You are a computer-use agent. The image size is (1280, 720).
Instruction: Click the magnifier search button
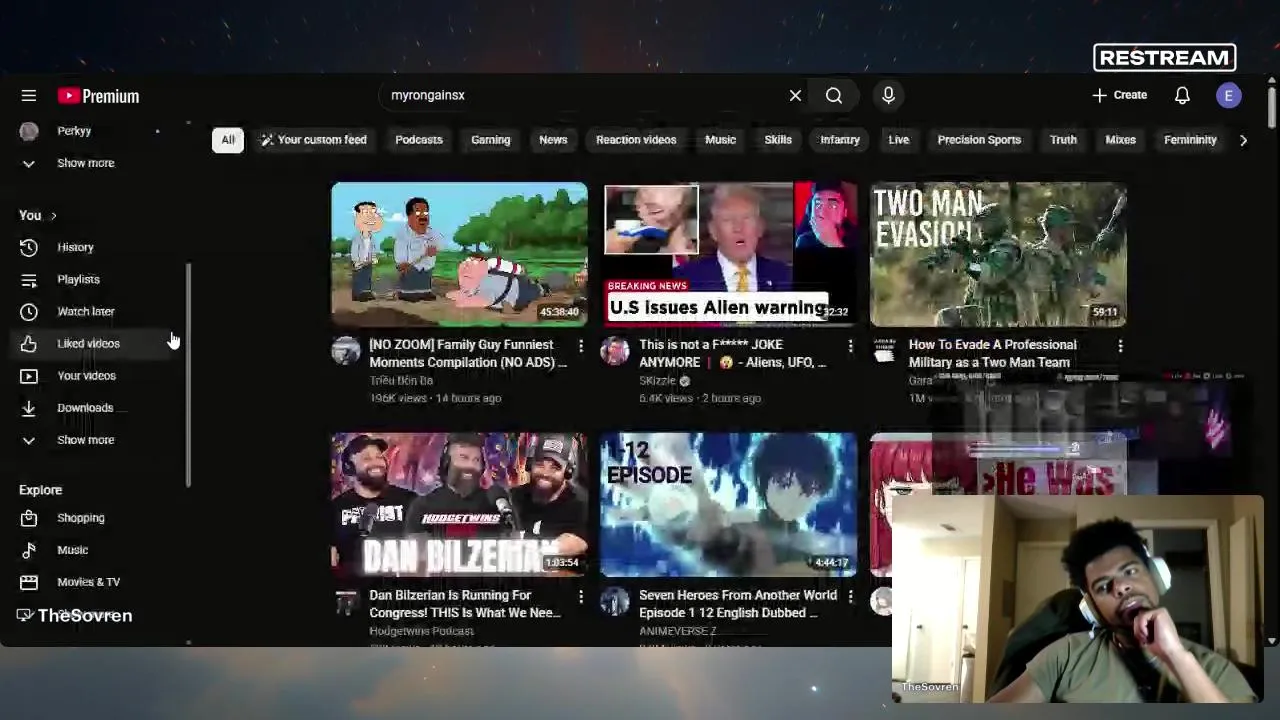coord(834,95)
